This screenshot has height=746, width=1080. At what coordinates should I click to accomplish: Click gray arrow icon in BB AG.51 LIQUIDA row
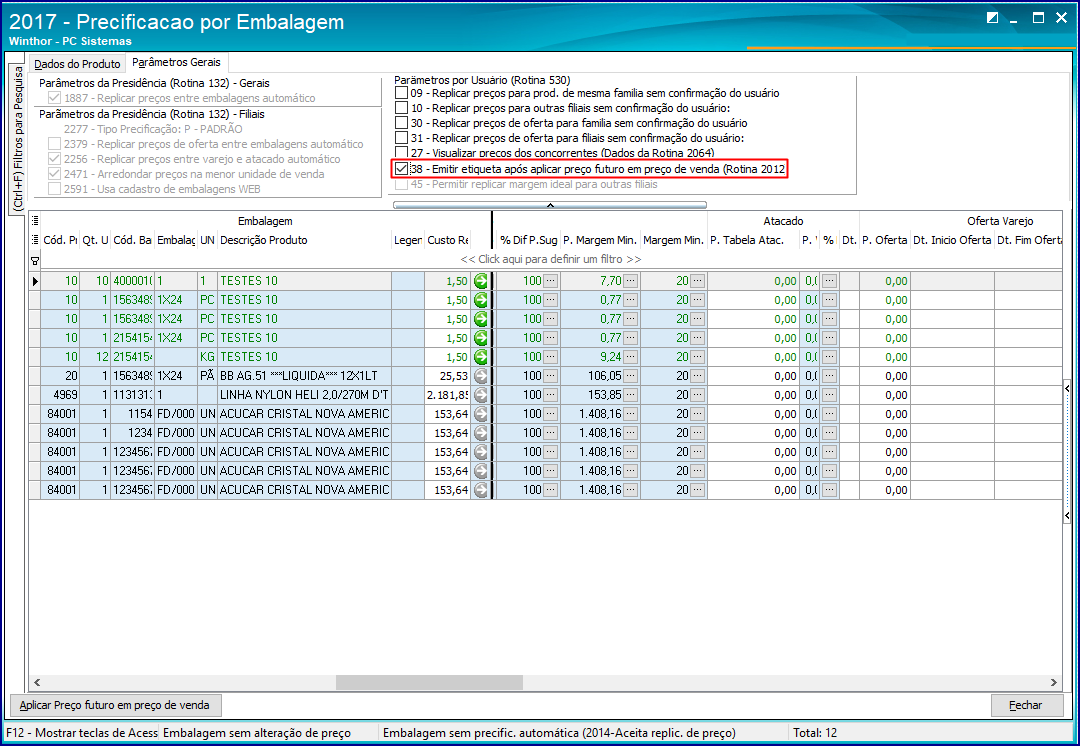[x=481, y=376]
